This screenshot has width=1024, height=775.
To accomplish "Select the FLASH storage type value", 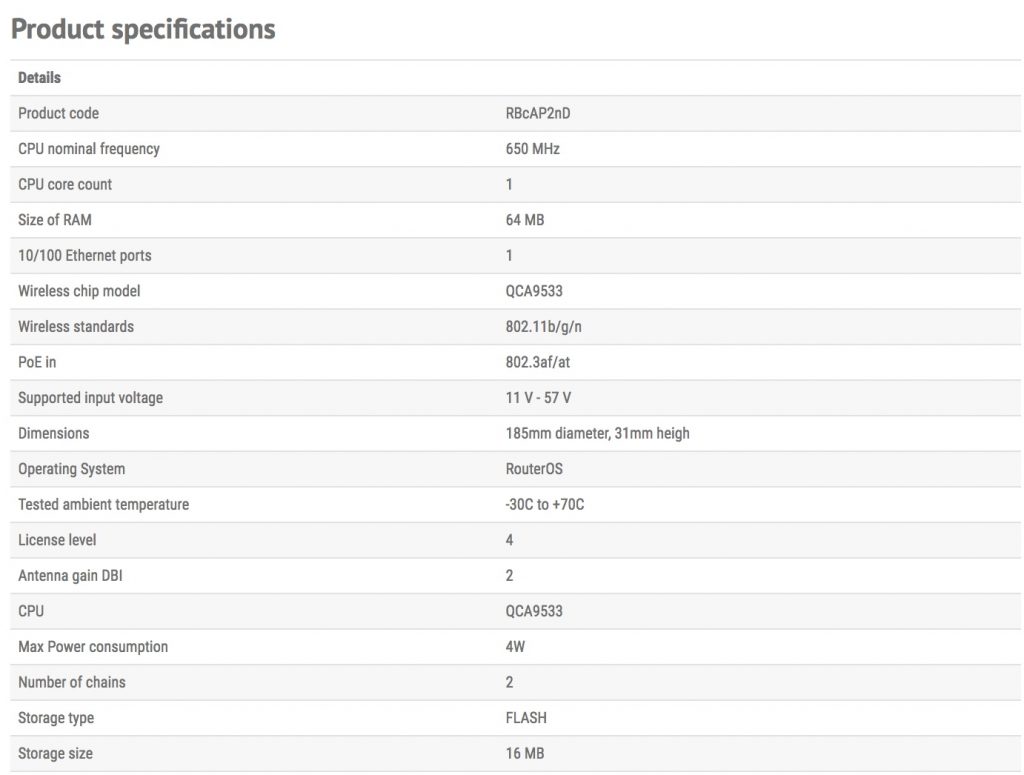I will (526, 718).
